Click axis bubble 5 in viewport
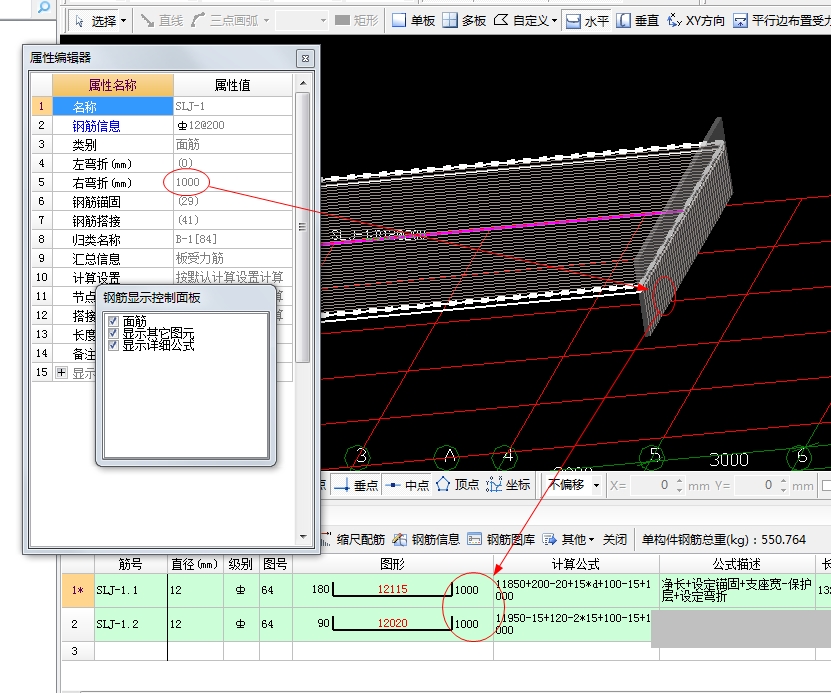Image resolution: width=831 pixels, height=693 pixels. click(654, 456)
